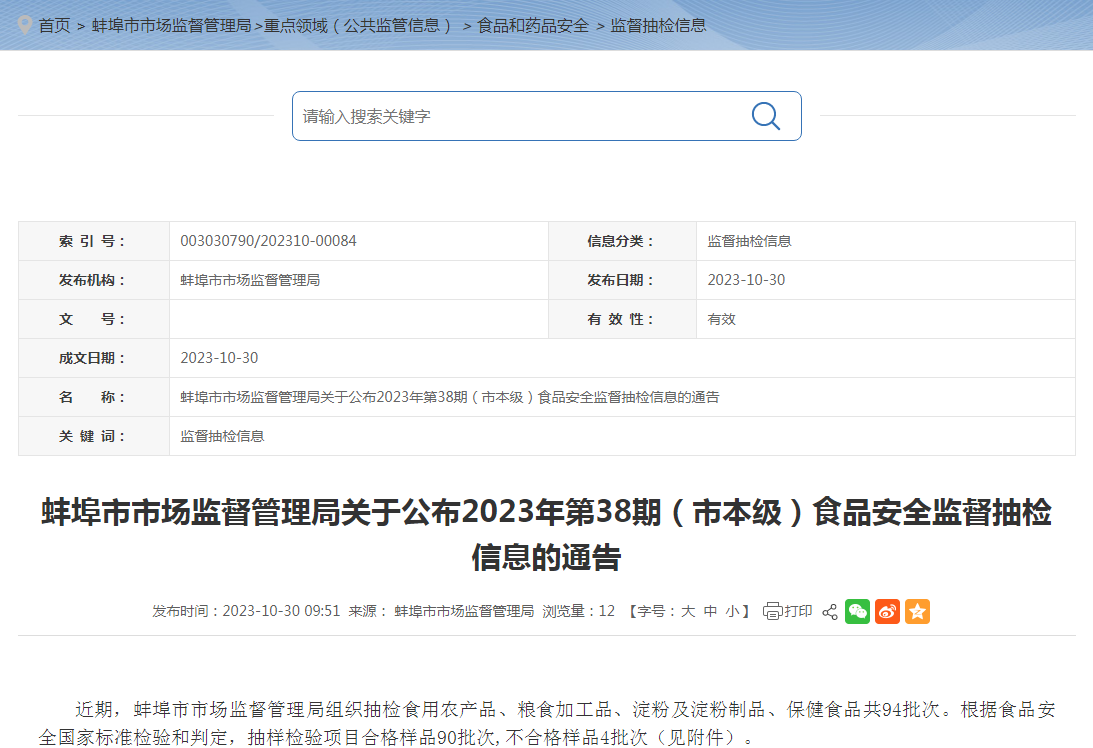Open 重点领域（公共监管信息） breadcrumb link
This screenshot has height=748, width=1093.
tap(358, 25)
